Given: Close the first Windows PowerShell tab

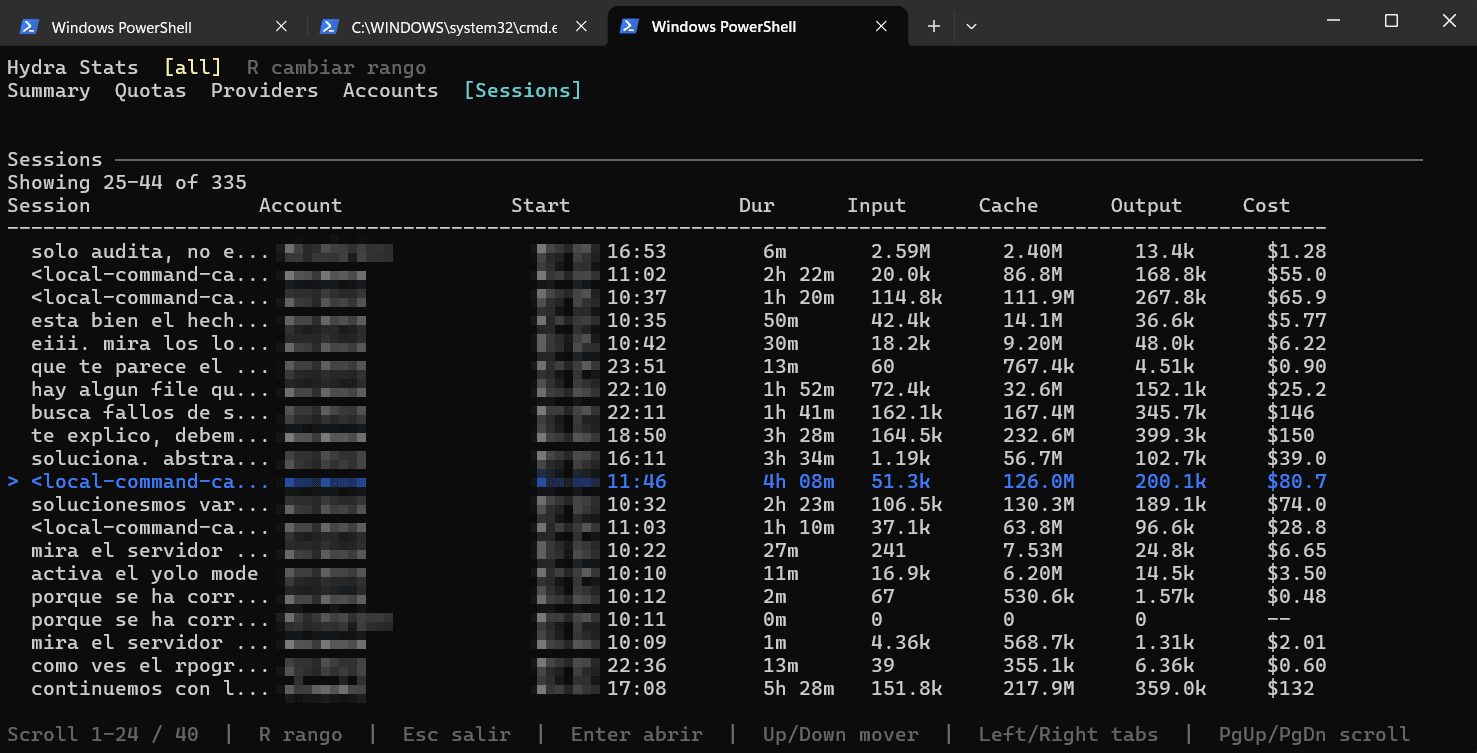Looking at the screenshot, I should pos(281,27).
